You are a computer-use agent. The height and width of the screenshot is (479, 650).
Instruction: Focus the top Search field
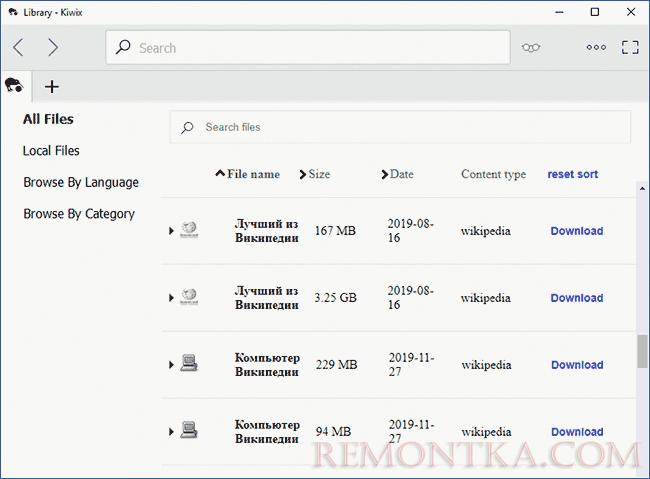tap(308, 47)
